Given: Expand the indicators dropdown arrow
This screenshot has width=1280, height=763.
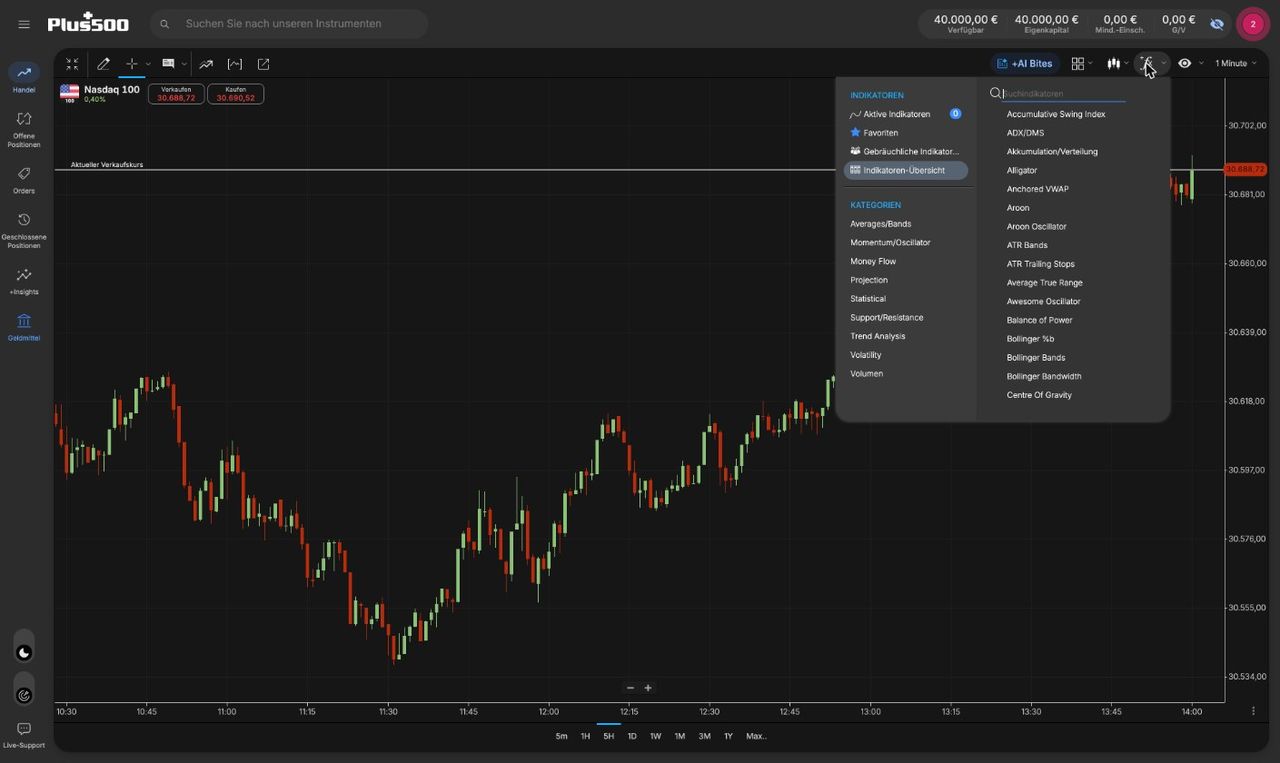Looking at the screenshot, I should tap(1164, 64).
